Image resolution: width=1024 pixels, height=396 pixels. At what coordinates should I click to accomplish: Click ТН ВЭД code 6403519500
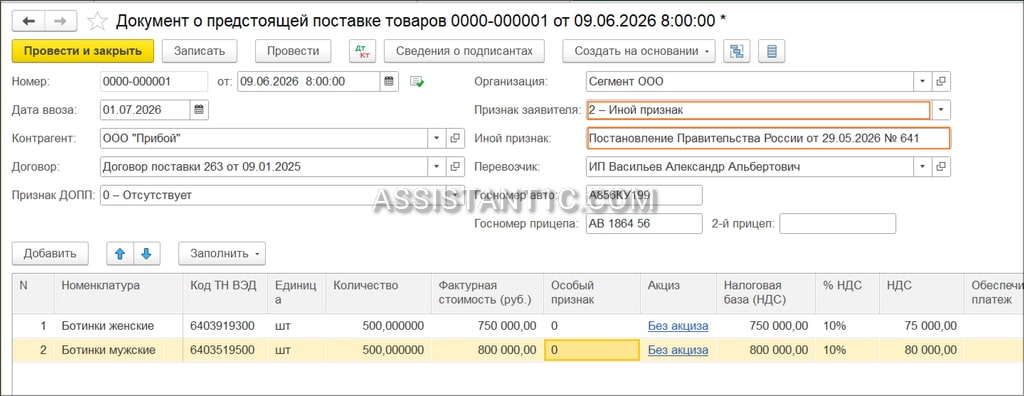point(226,350)
